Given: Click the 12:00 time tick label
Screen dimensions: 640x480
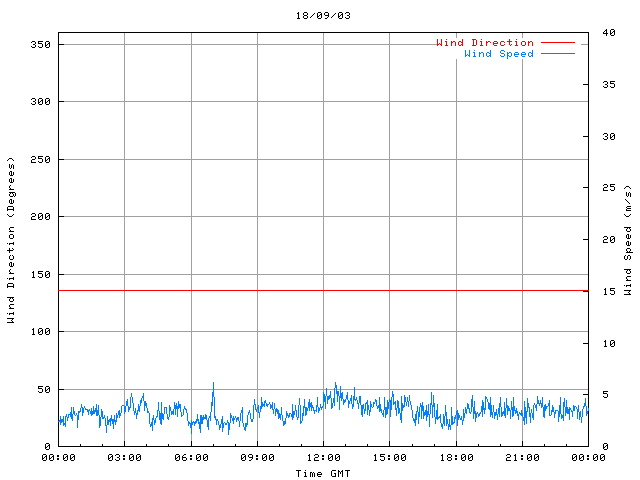Looking at the screenshot, I should coord(324,458).
